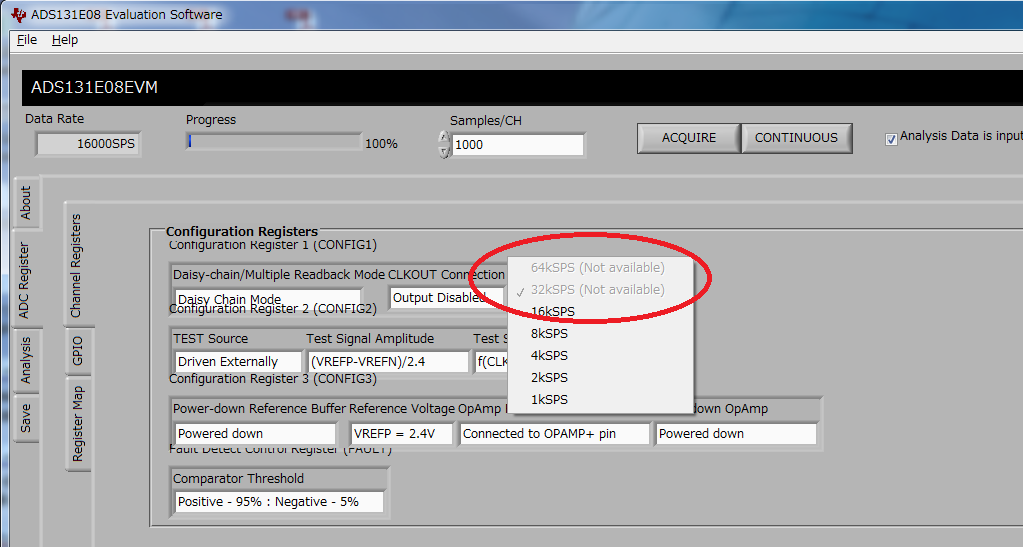Click the Configuration Register 3 (CONFIG3) label
1023x547 pixels.
(273, 379)
